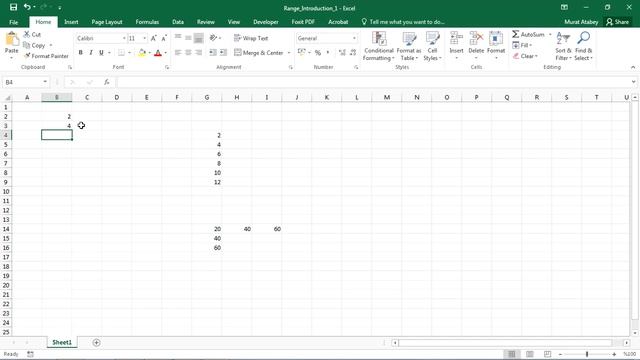Switch to the Data tab
The image size is (640, 360).
178,22
